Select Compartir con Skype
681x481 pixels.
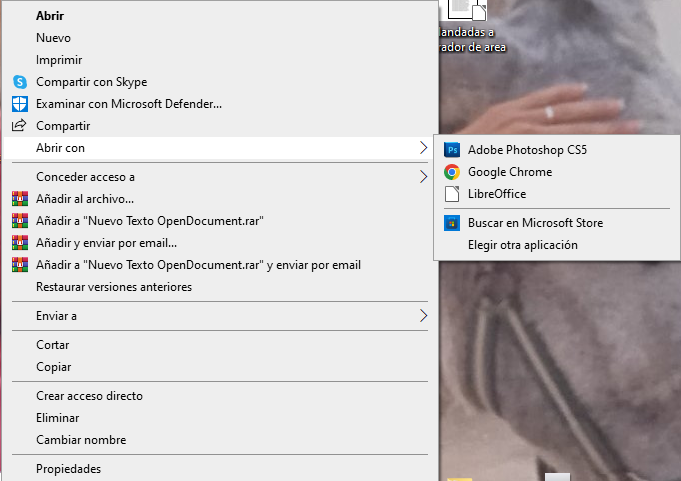coord(221,82)
